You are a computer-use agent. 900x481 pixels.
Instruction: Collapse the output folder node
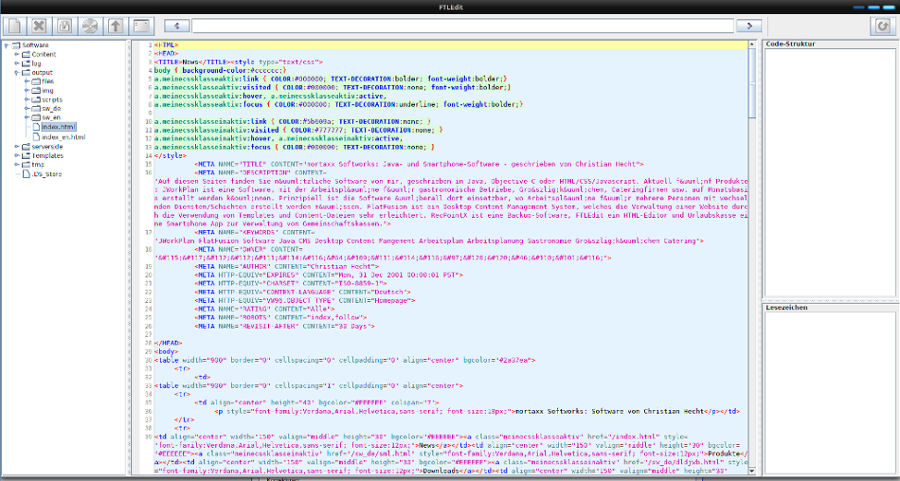coord(17,73)
